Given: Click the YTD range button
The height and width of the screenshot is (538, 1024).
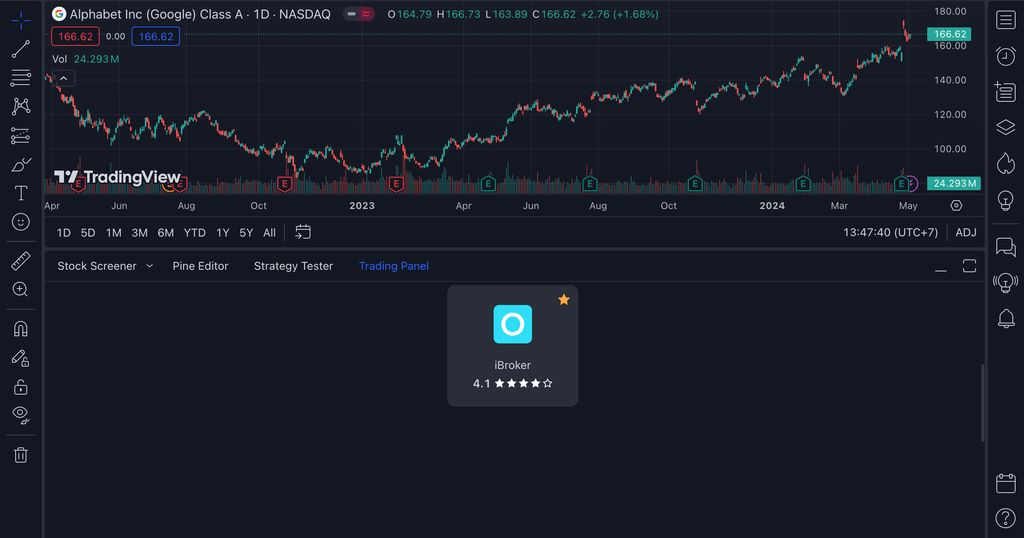Looking at the screenshot, I should click(x=195, y=233).
